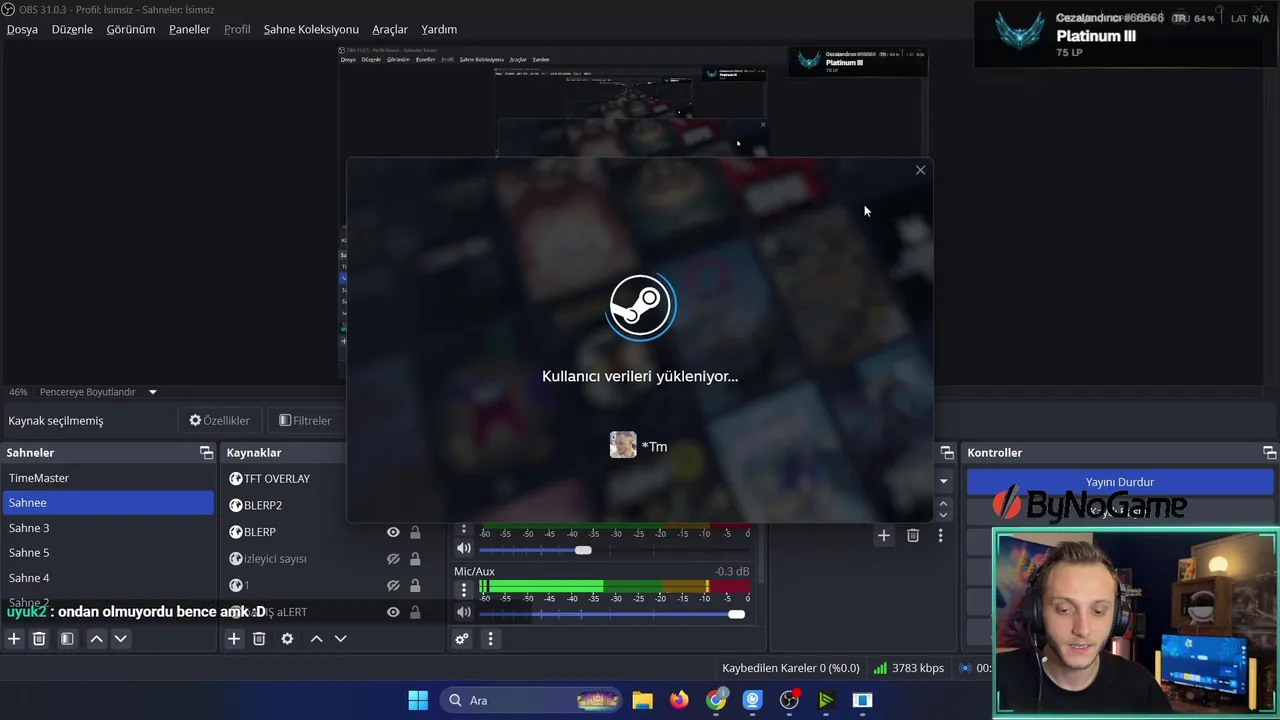Image resolution: width=1280 pixels, height=720 pixels.
Task: Add a new scene with the plus icon
Action: [x=14, y=638]
